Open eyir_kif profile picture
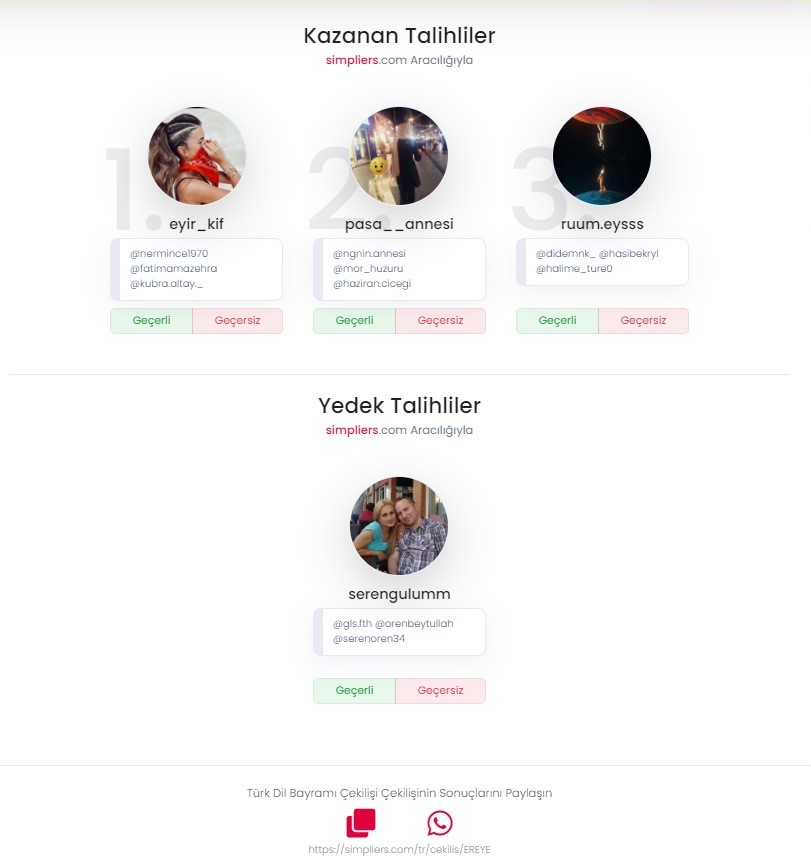This screenshot has width=811, height=857. pyautogui.click(x=197, y=156)
